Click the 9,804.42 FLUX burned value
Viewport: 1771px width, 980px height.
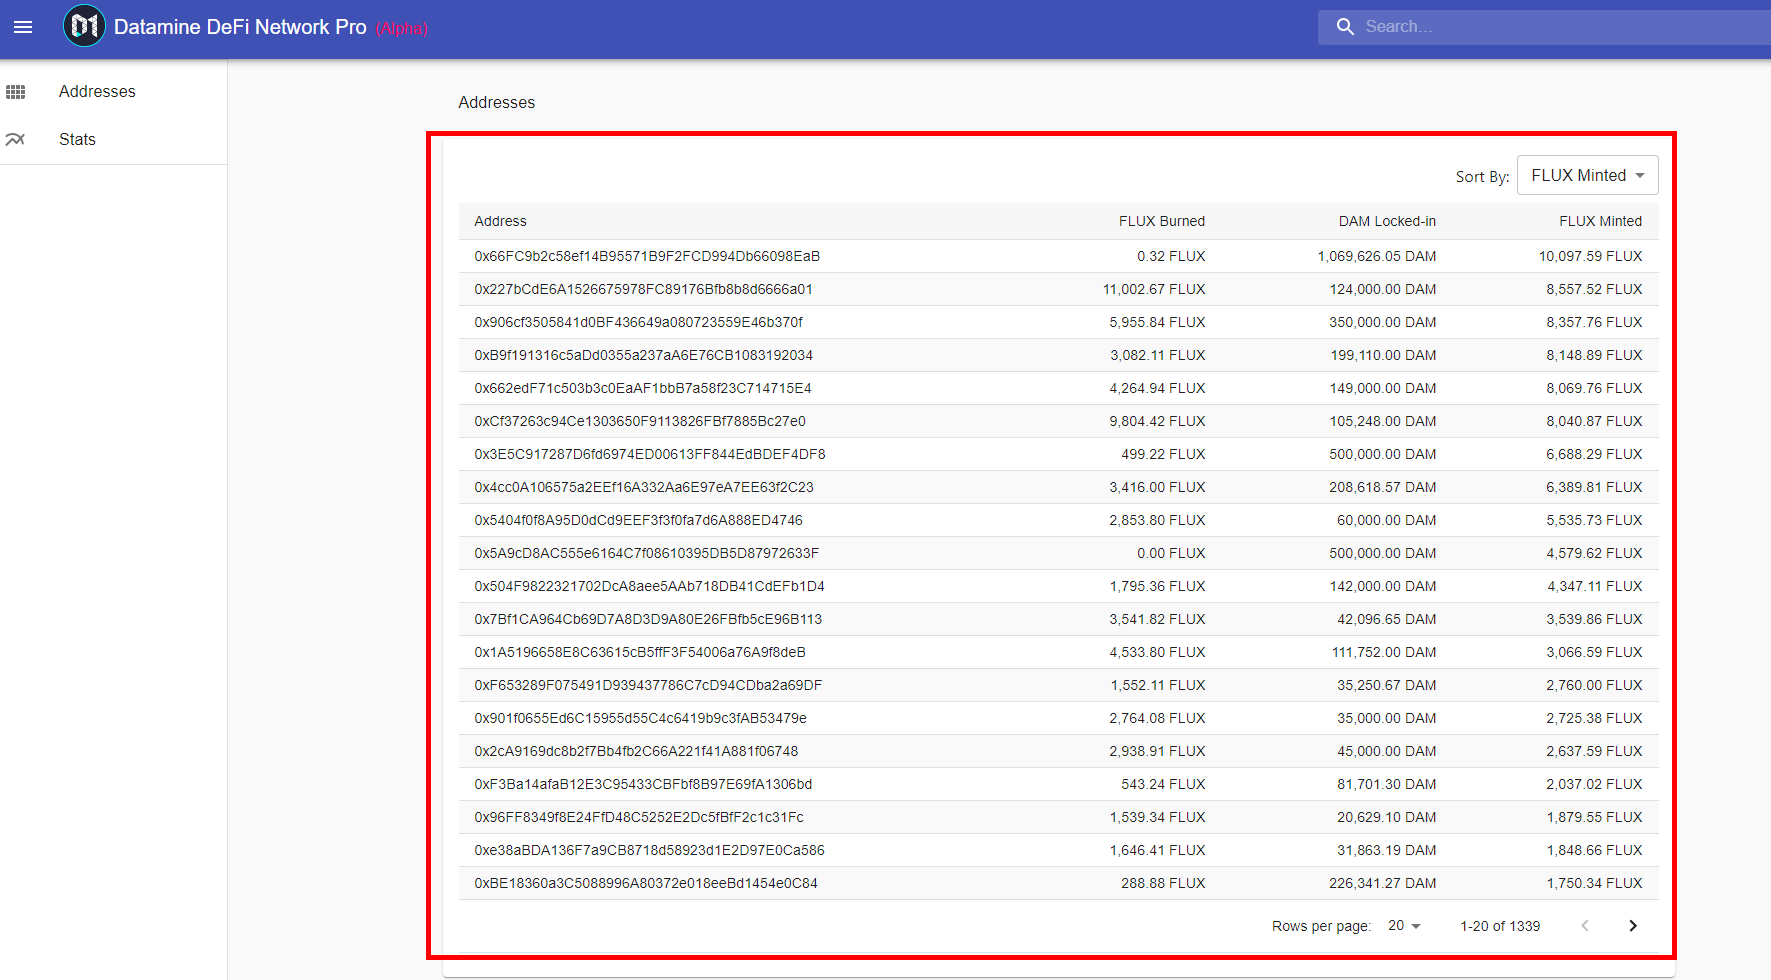coord(1157,421)
